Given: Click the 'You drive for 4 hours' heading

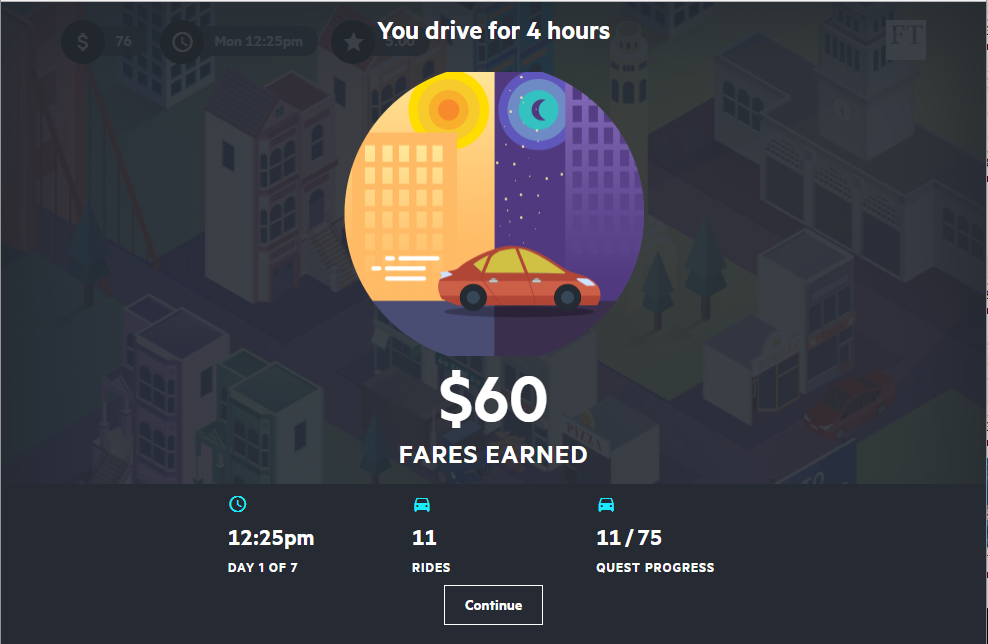Looking at the screenshot, I should pos(493,31).
